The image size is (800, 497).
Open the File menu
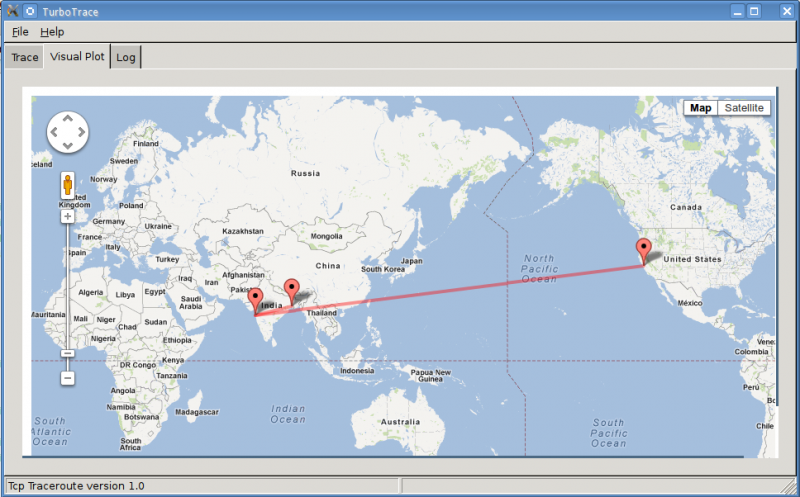pos(20,32)
